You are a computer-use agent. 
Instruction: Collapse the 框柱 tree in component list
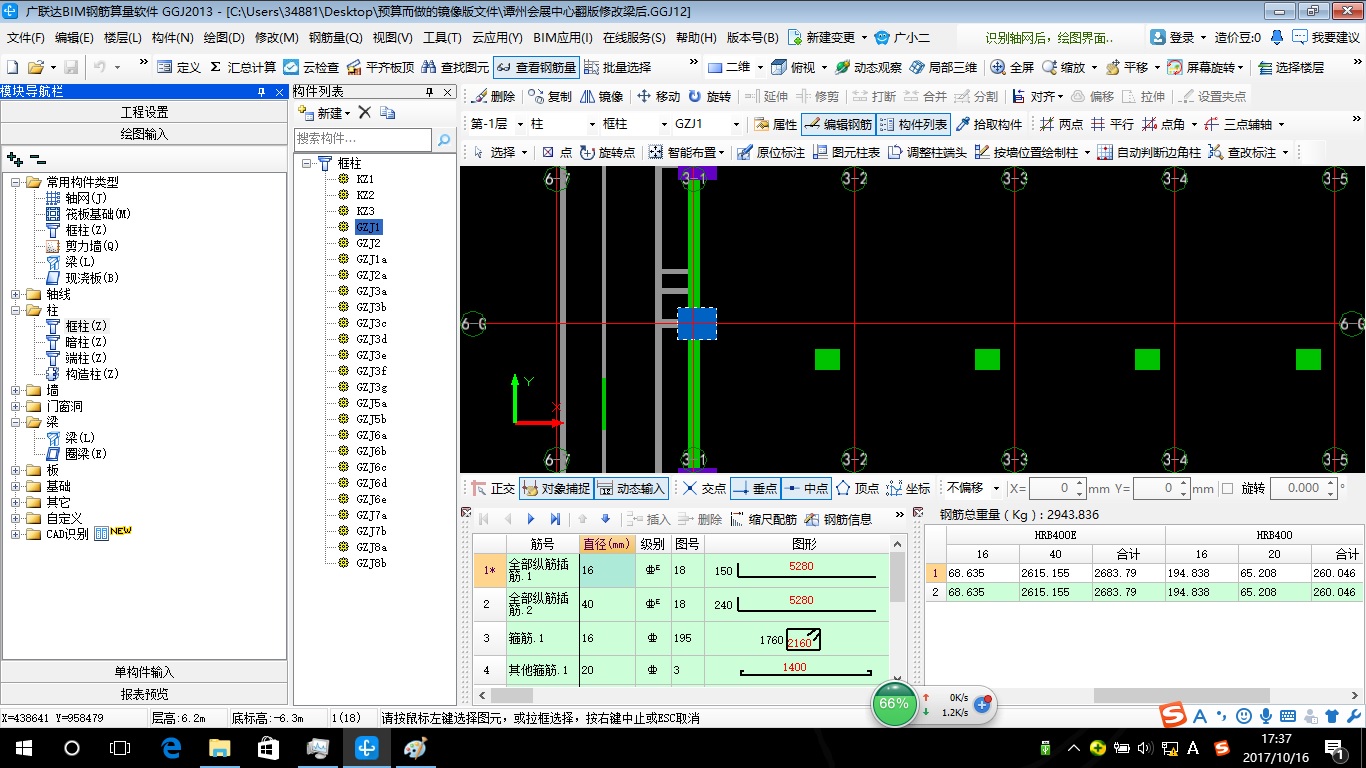point(307,163)
